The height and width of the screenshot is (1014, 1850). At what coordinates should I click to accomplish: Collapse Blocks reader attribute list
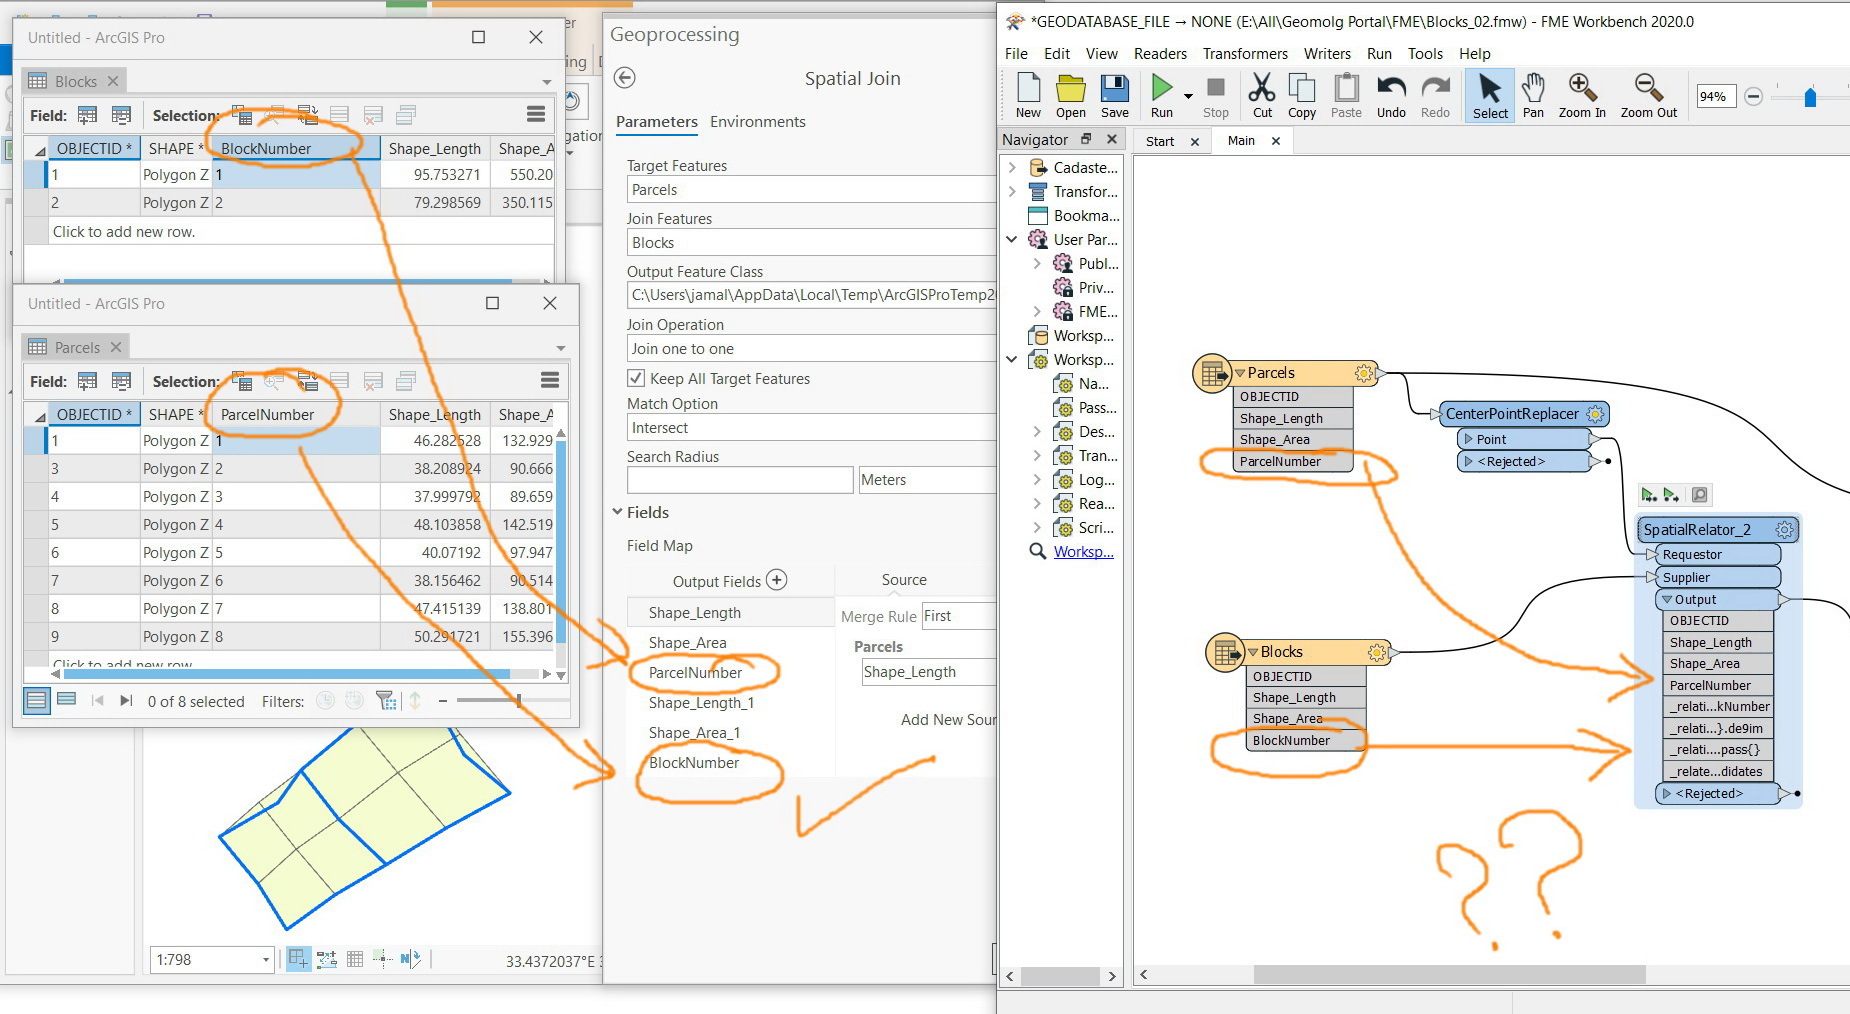1253,652
